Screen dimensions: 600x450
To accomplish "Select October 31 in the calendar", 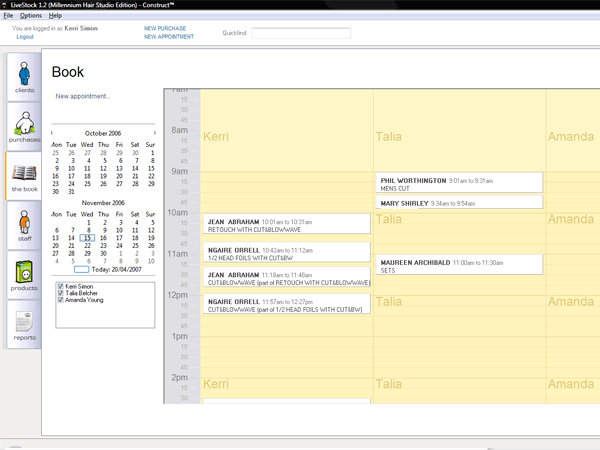I will click(71, 191).
